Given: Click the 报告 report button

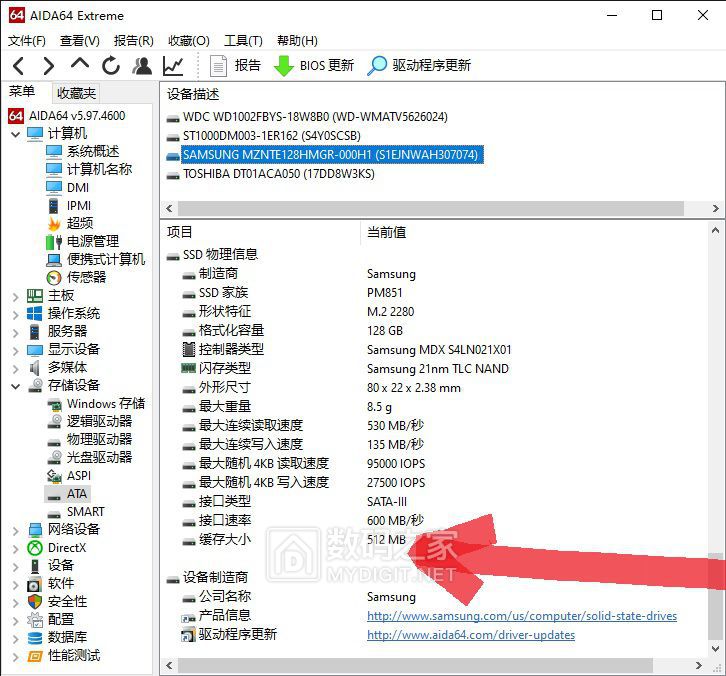Looking at the screenshot, I should click(x=235, y=66).
